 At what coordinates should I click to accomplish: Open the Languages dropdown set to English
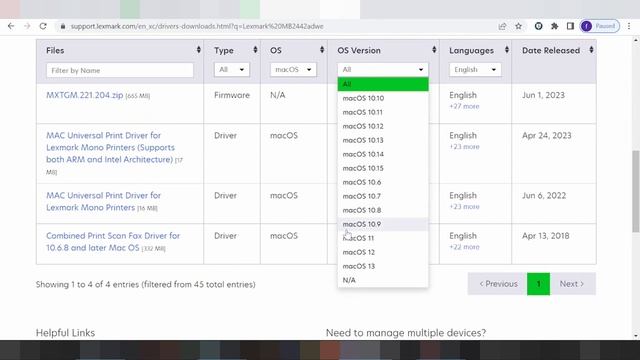475,69
